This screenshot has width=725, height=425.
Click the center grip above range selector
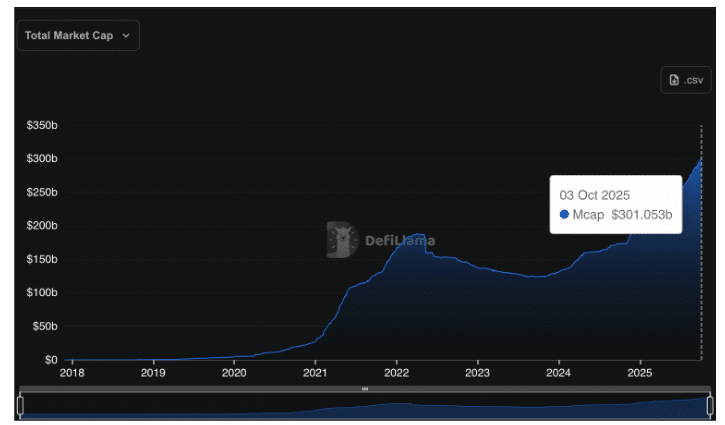365,388
